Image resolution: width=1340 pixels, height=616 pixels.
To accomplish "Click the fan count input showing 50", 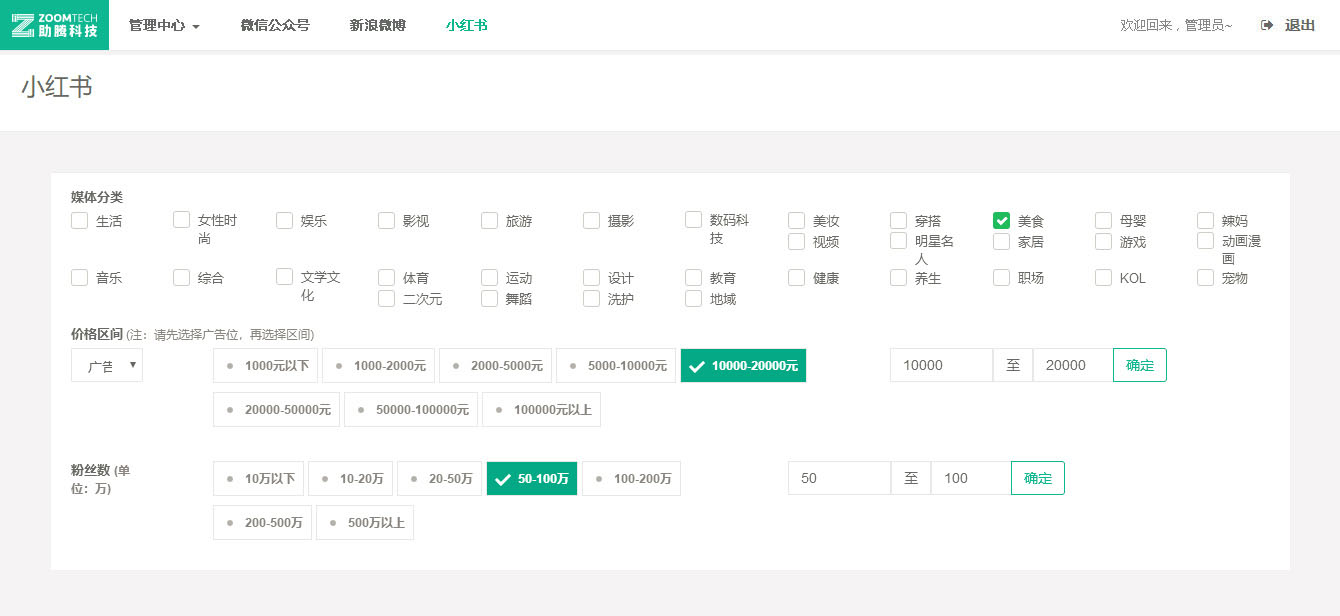I will (x=839, y=478).
